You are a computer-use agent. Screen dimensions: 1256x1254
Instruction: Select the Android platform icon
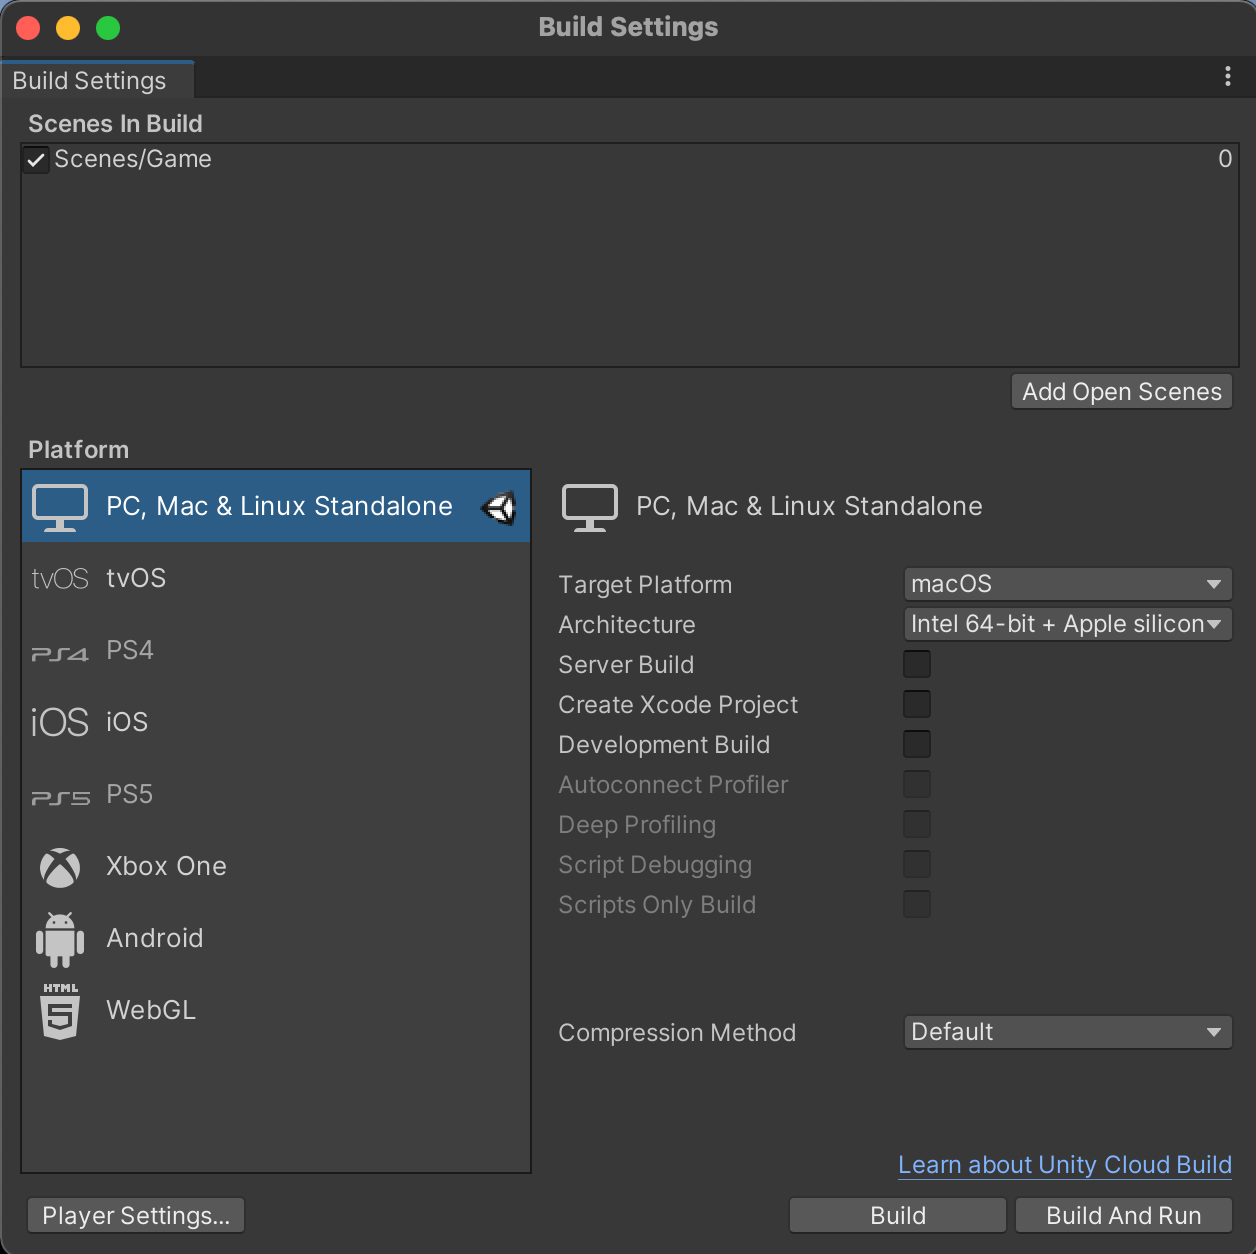point(60,939)
